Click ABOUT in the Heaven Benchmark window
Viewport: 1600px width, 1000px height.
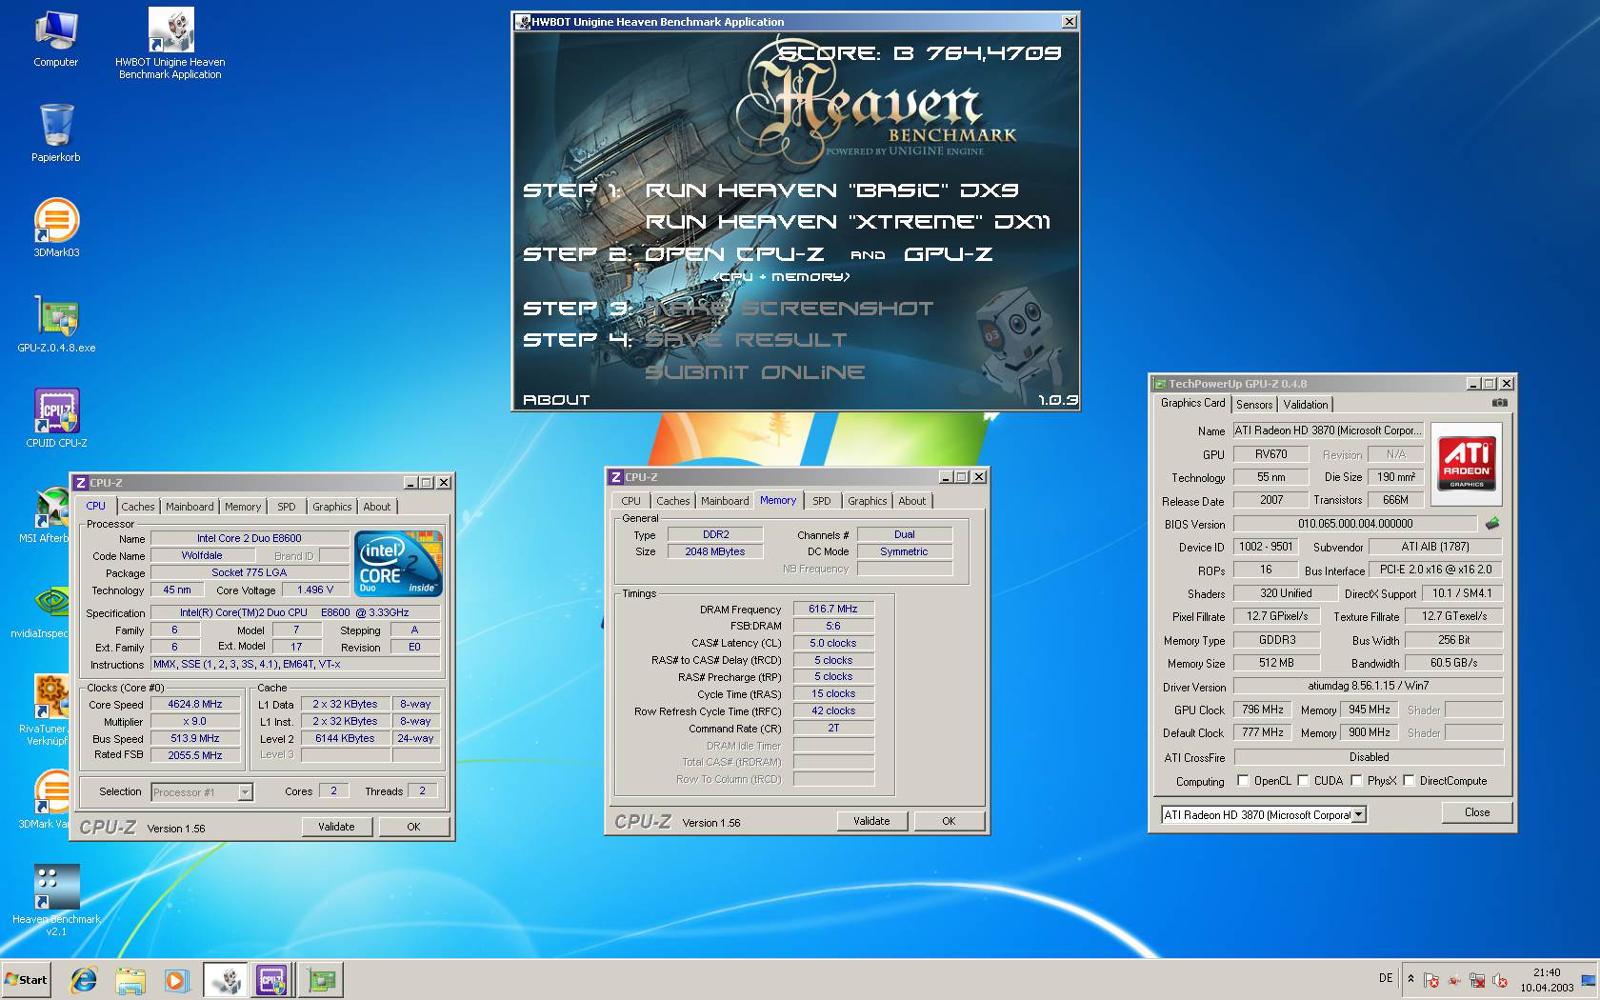(x=556, y=400)
